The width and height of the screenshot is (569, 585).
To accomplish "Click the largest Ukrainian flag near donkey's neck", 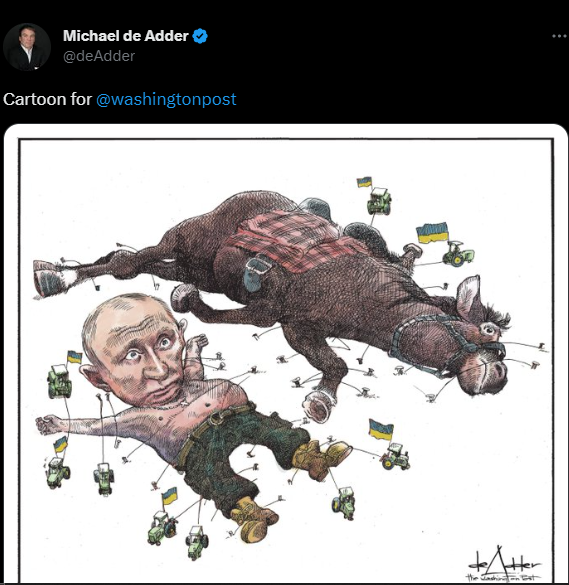I will click(432, 232).
